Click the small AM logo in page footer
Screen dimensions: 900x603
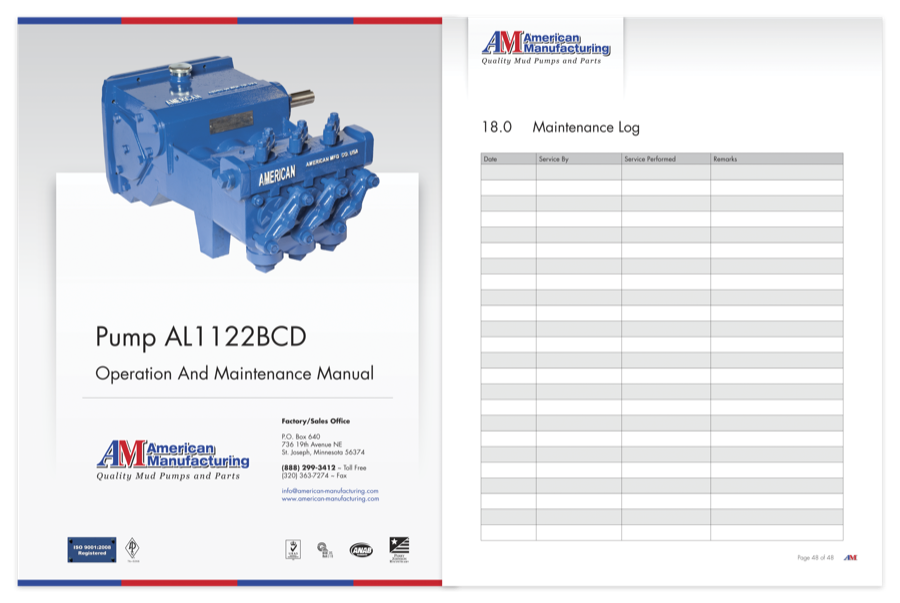pos(850,558)
